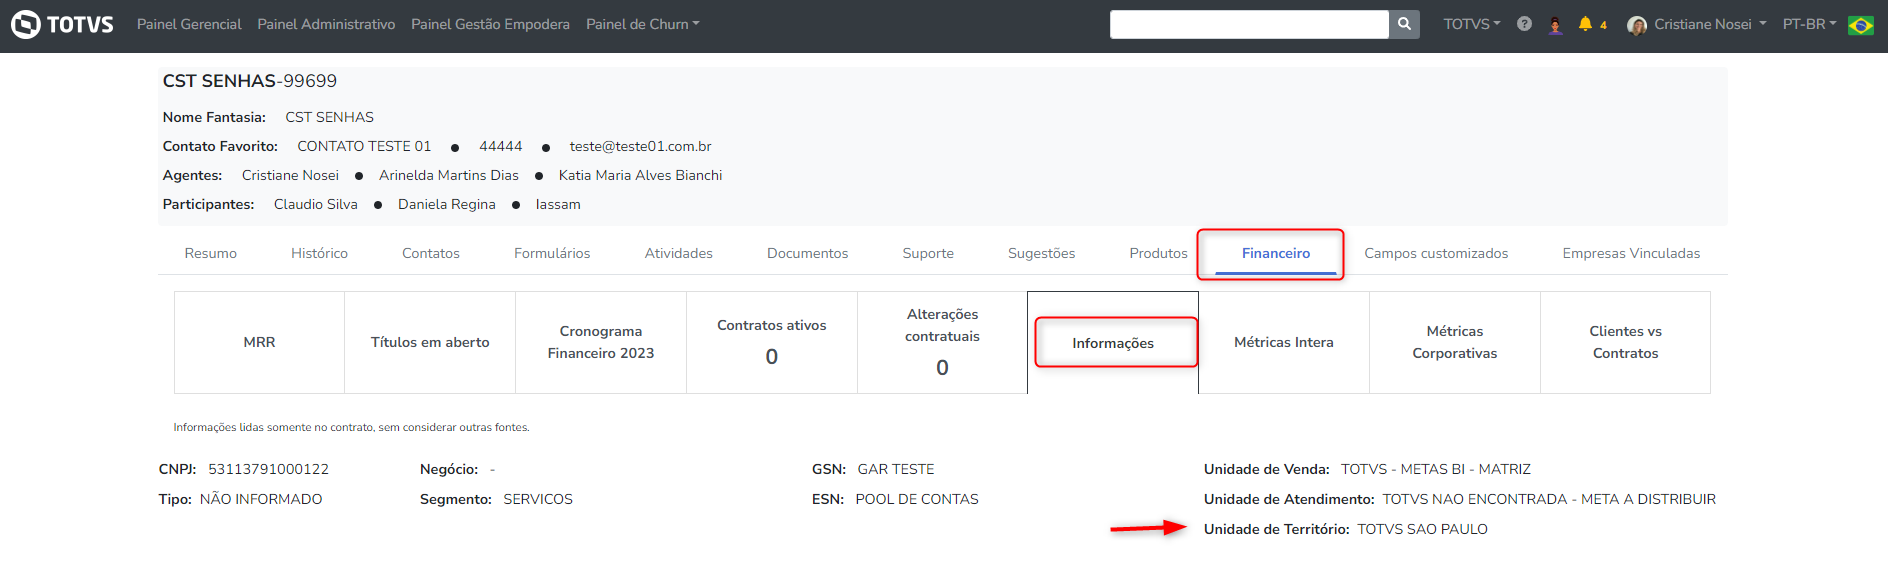Open the PT-BR language dropdown
This screenshot has width=1888, height=562.
click(1809, 24)
